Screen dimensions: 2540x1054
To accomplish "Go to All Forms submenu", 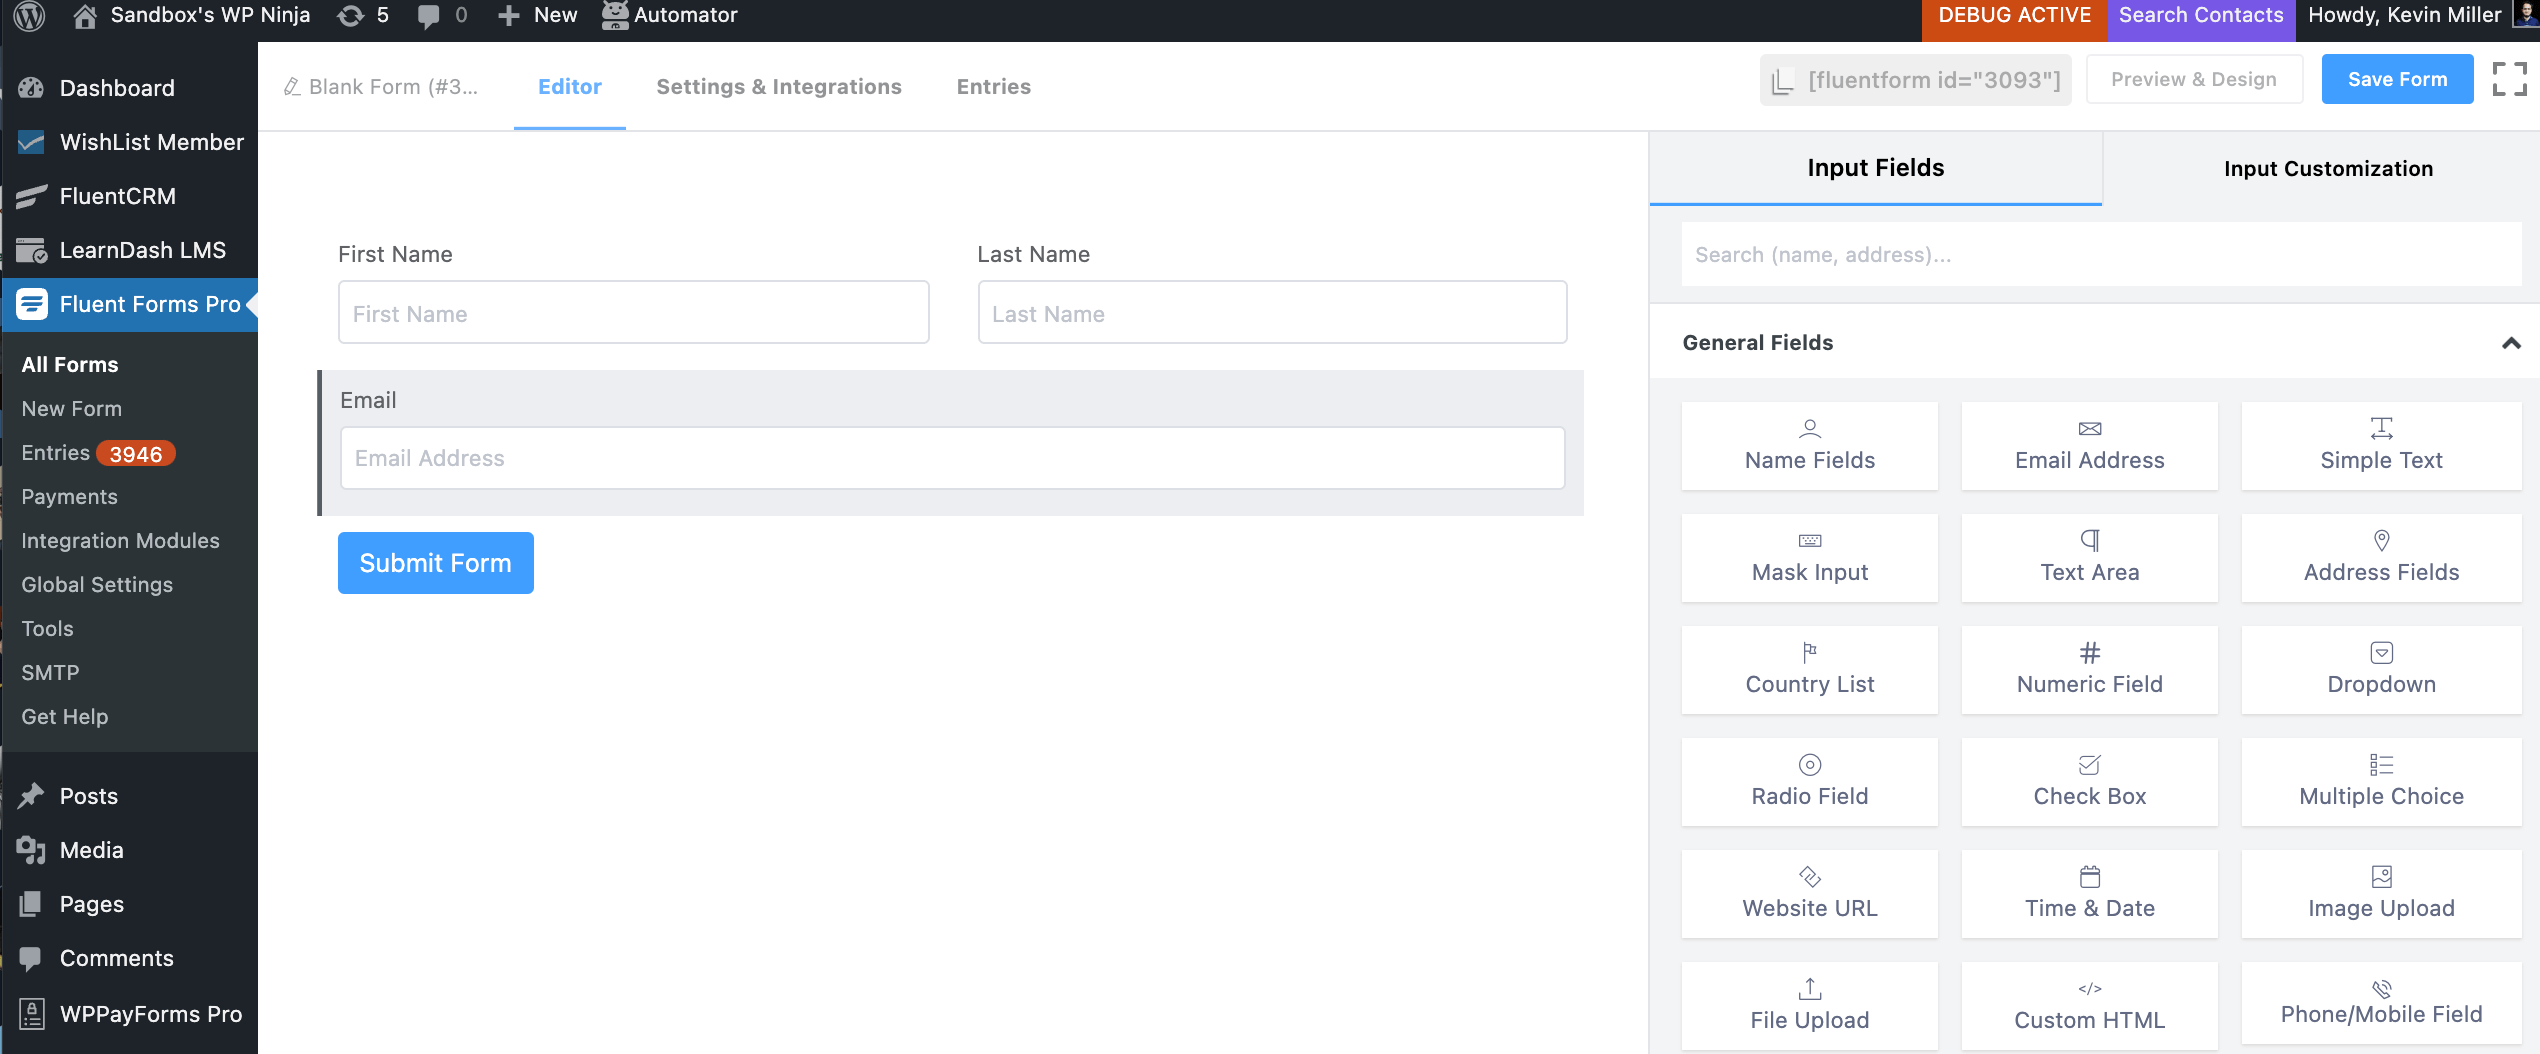I will [70, 365].
